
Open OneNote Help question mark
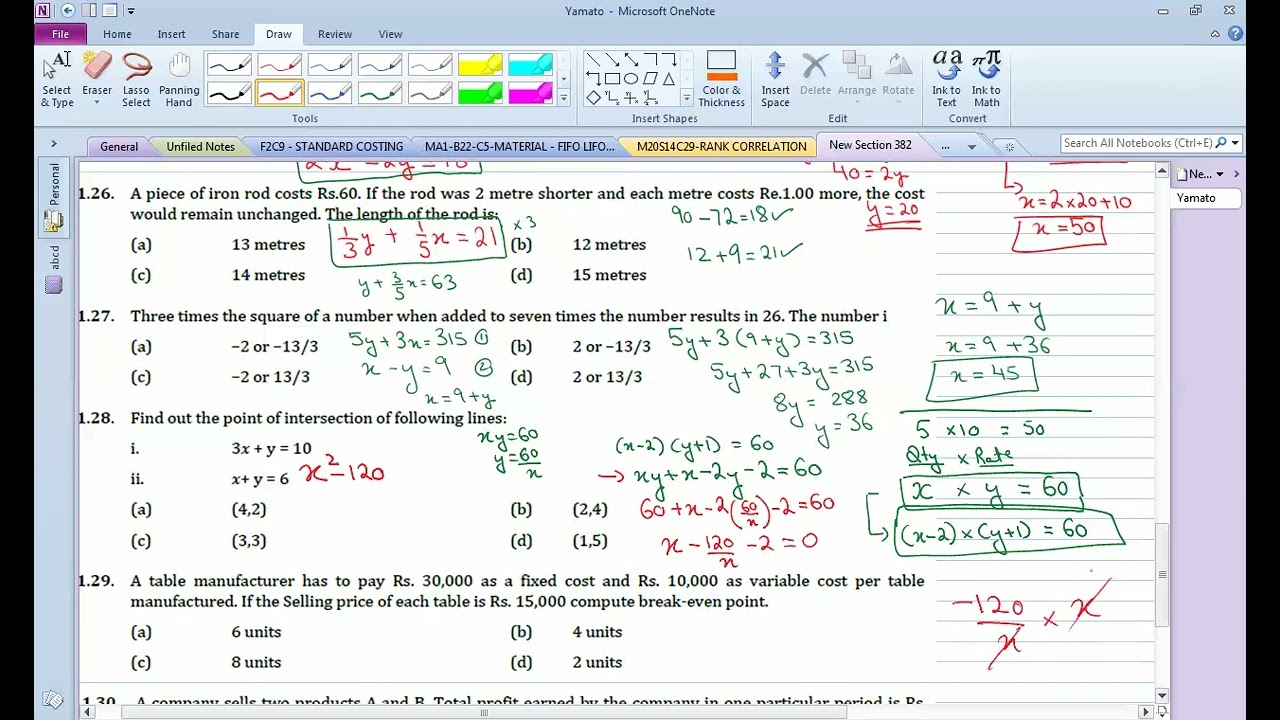point(1236,34)
